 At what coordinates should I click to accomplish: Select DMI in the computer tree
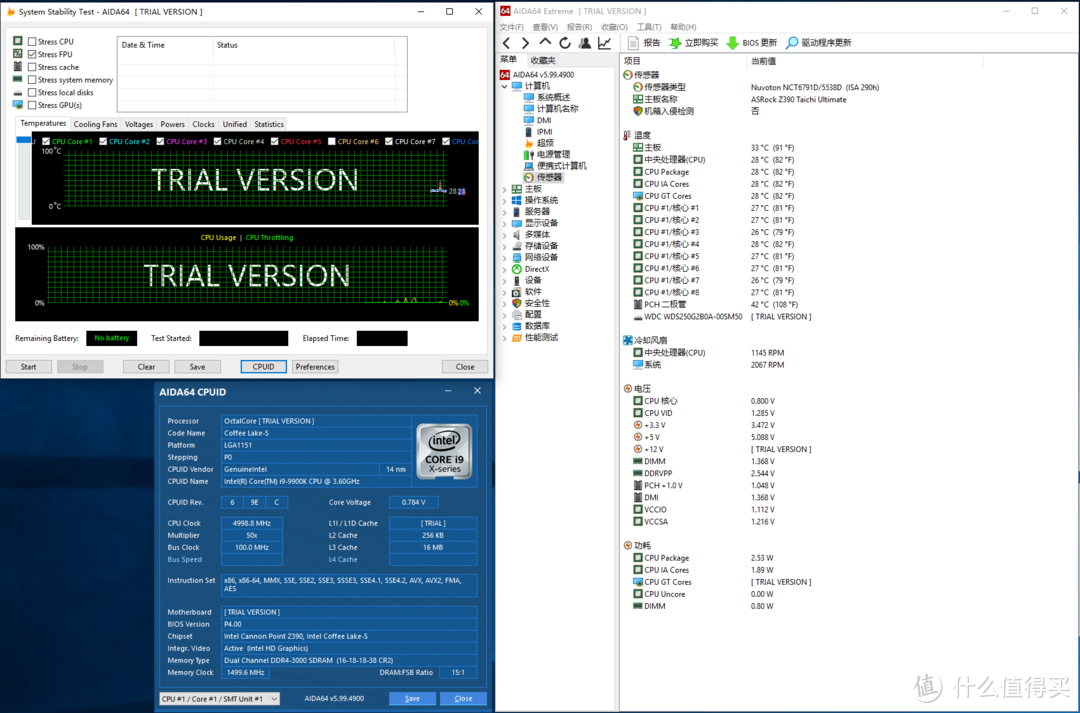tap(537, 120)
